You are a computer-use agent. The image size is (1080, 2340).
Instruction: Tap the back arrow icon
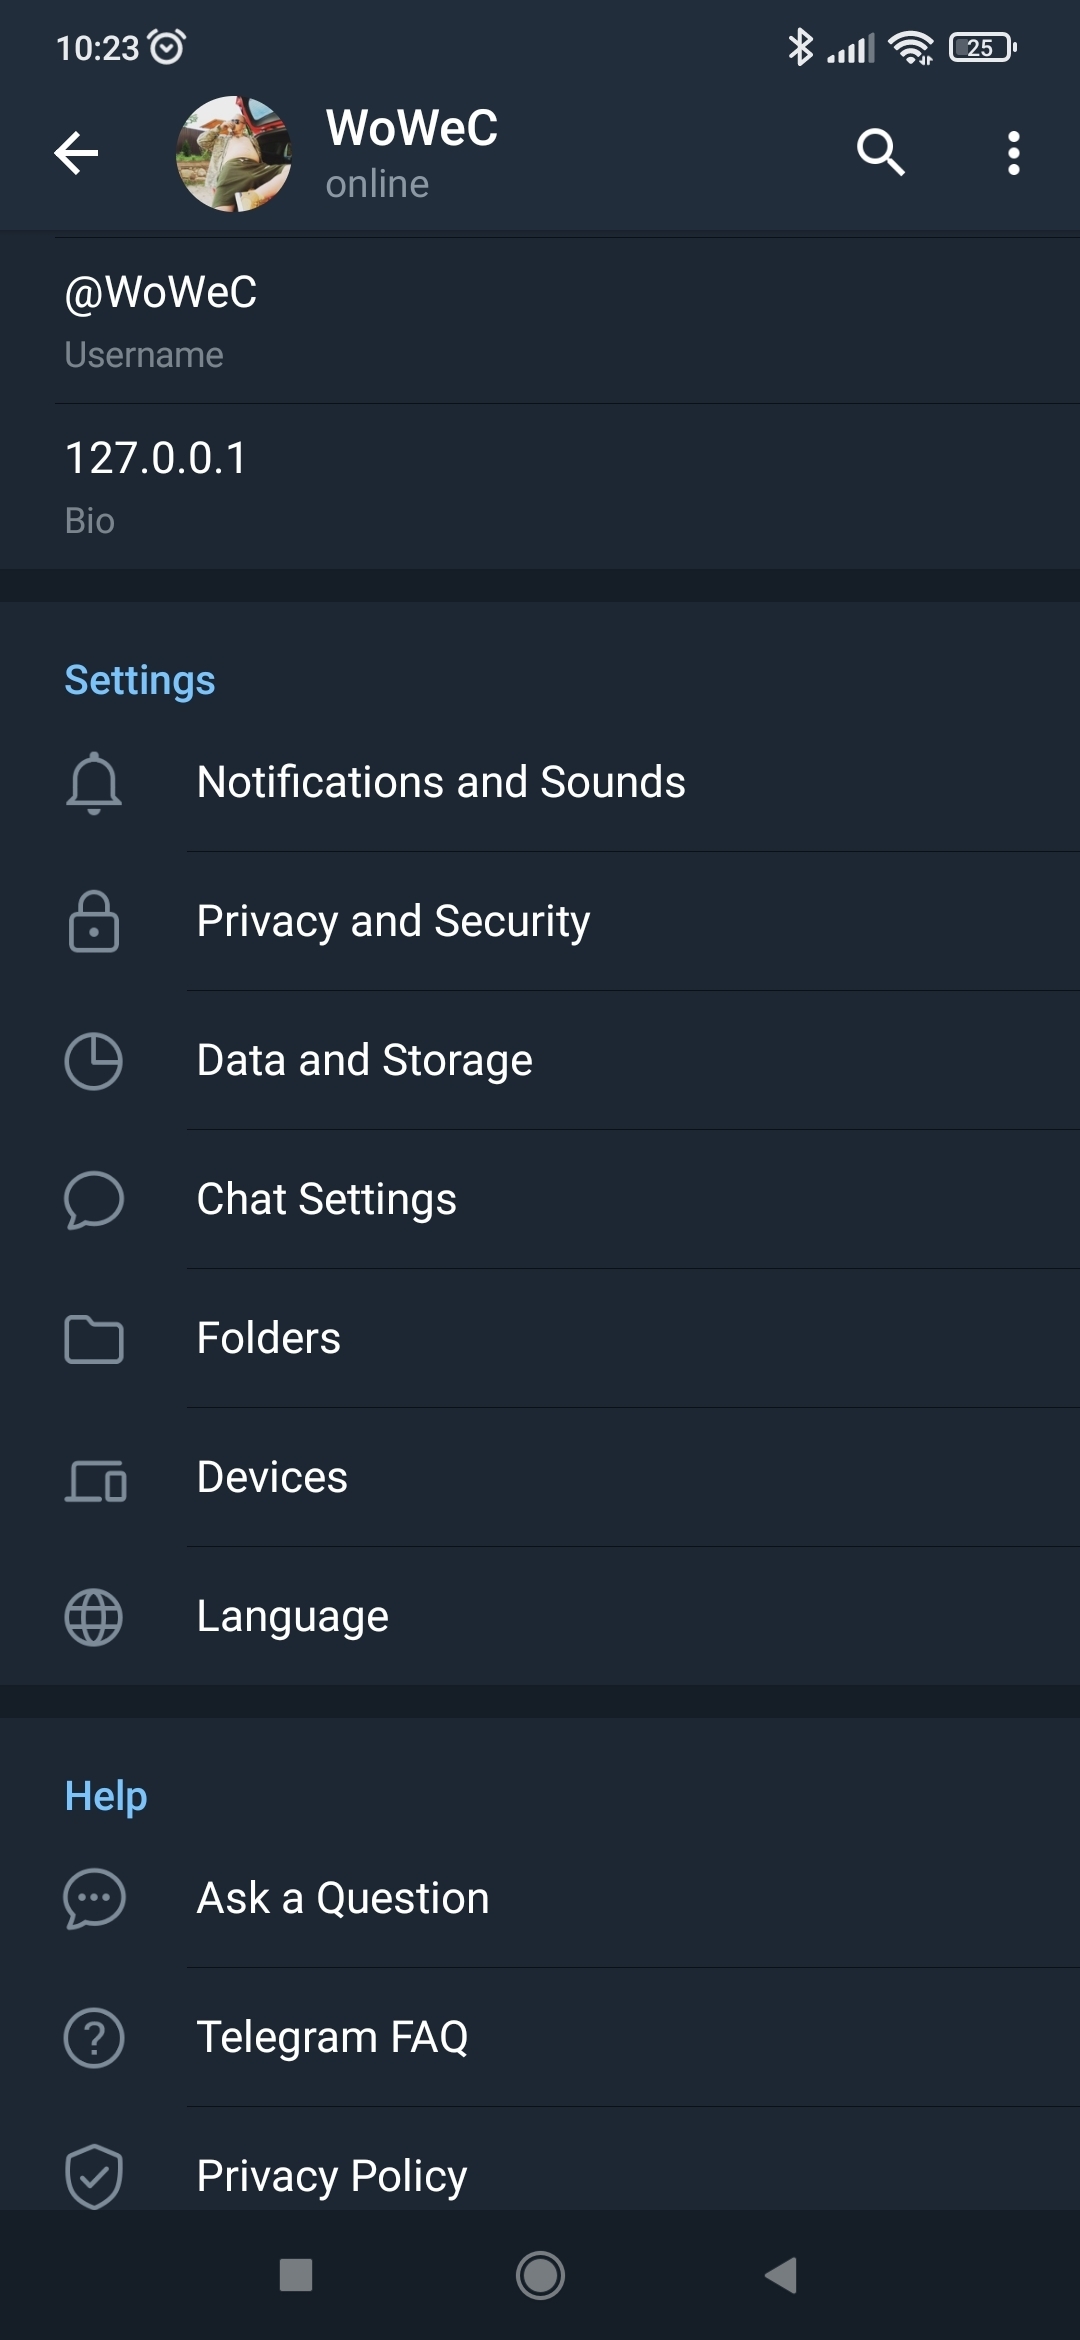coord(76,153)
